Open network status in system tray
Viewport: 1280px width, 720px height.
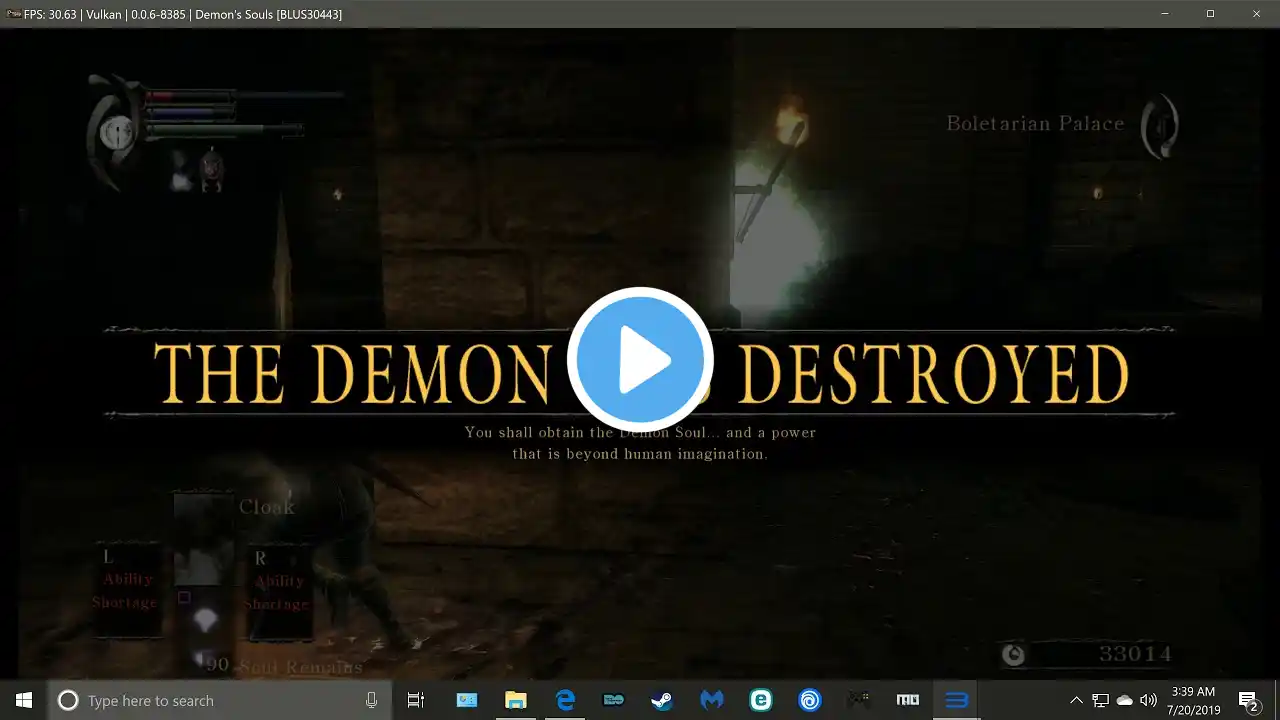(1100, 700)
